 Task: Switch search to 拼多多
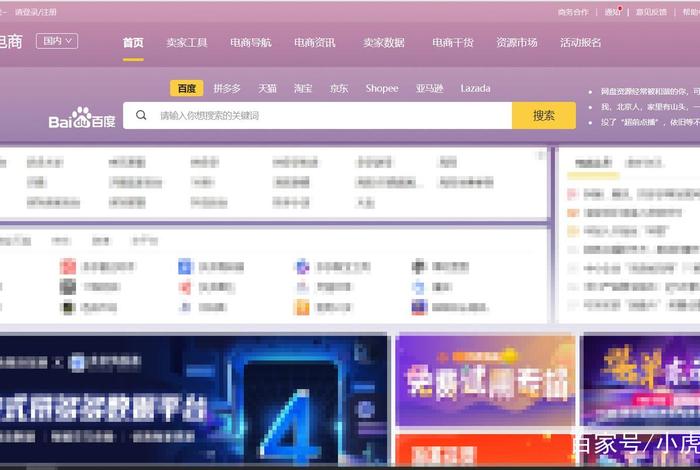227,88
